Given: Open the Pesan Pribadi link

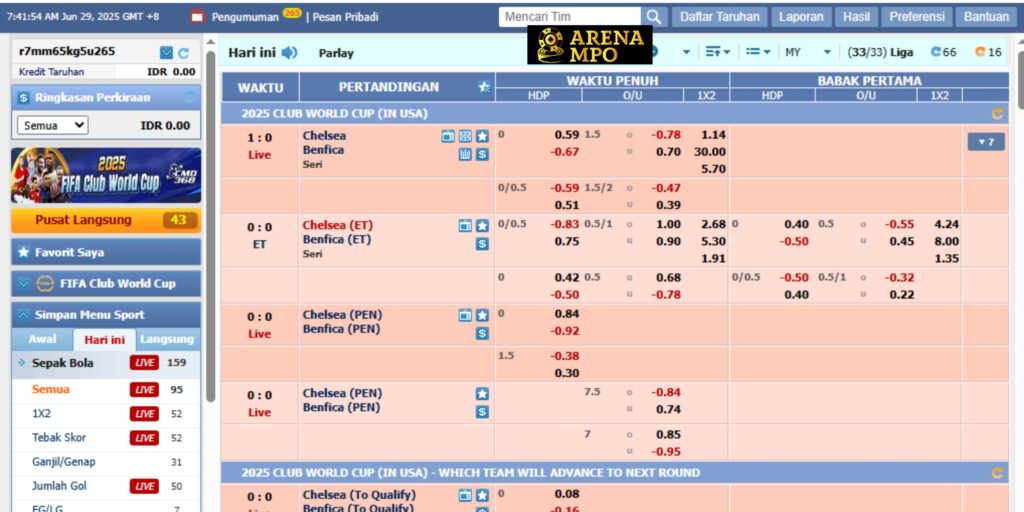Looking at the screenshot, I should (x=345, y=18).
